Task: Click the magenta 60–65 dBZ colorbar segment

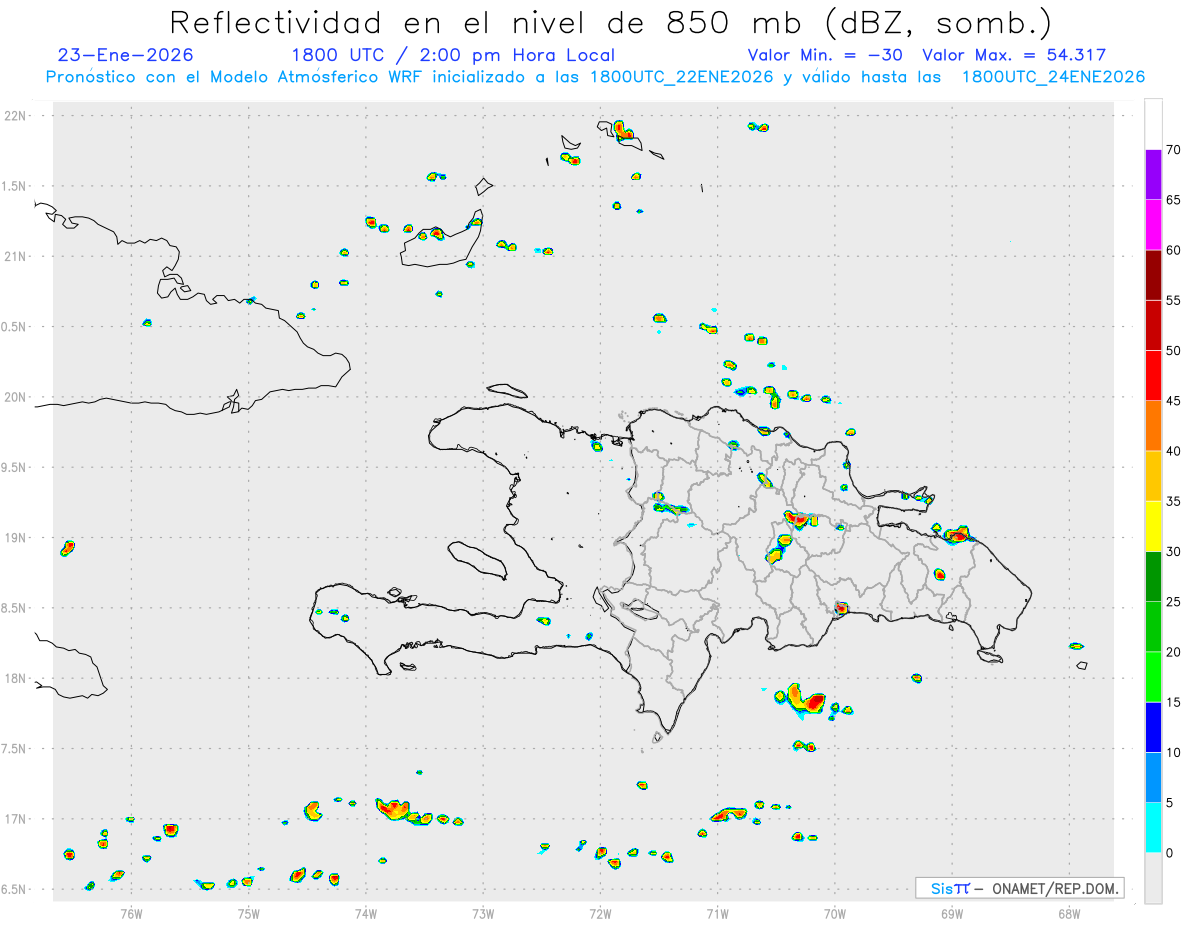Action: [1153, 224]
